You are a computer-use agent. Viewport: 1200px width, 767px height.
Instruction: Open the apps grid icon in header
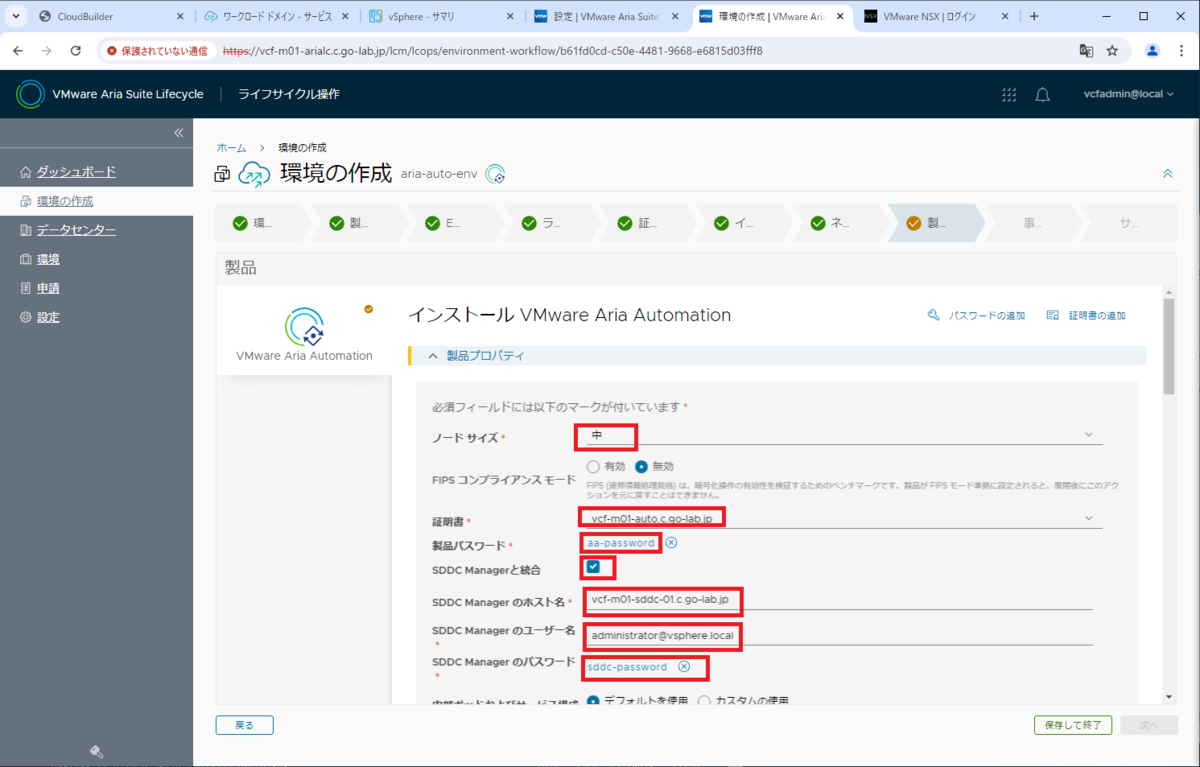coord(1009,94)
